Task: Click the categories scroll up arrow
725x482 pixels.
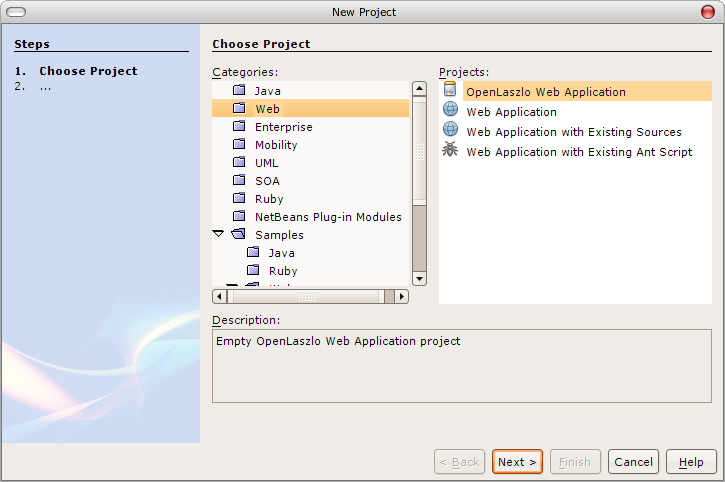Action: point(419,88)
